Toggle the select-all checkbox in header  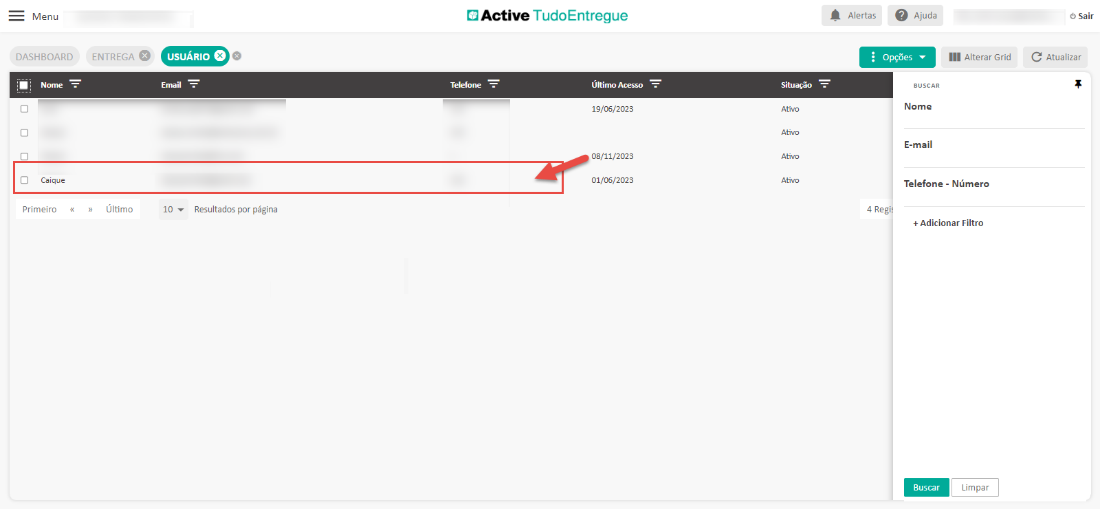coord(24,85)
